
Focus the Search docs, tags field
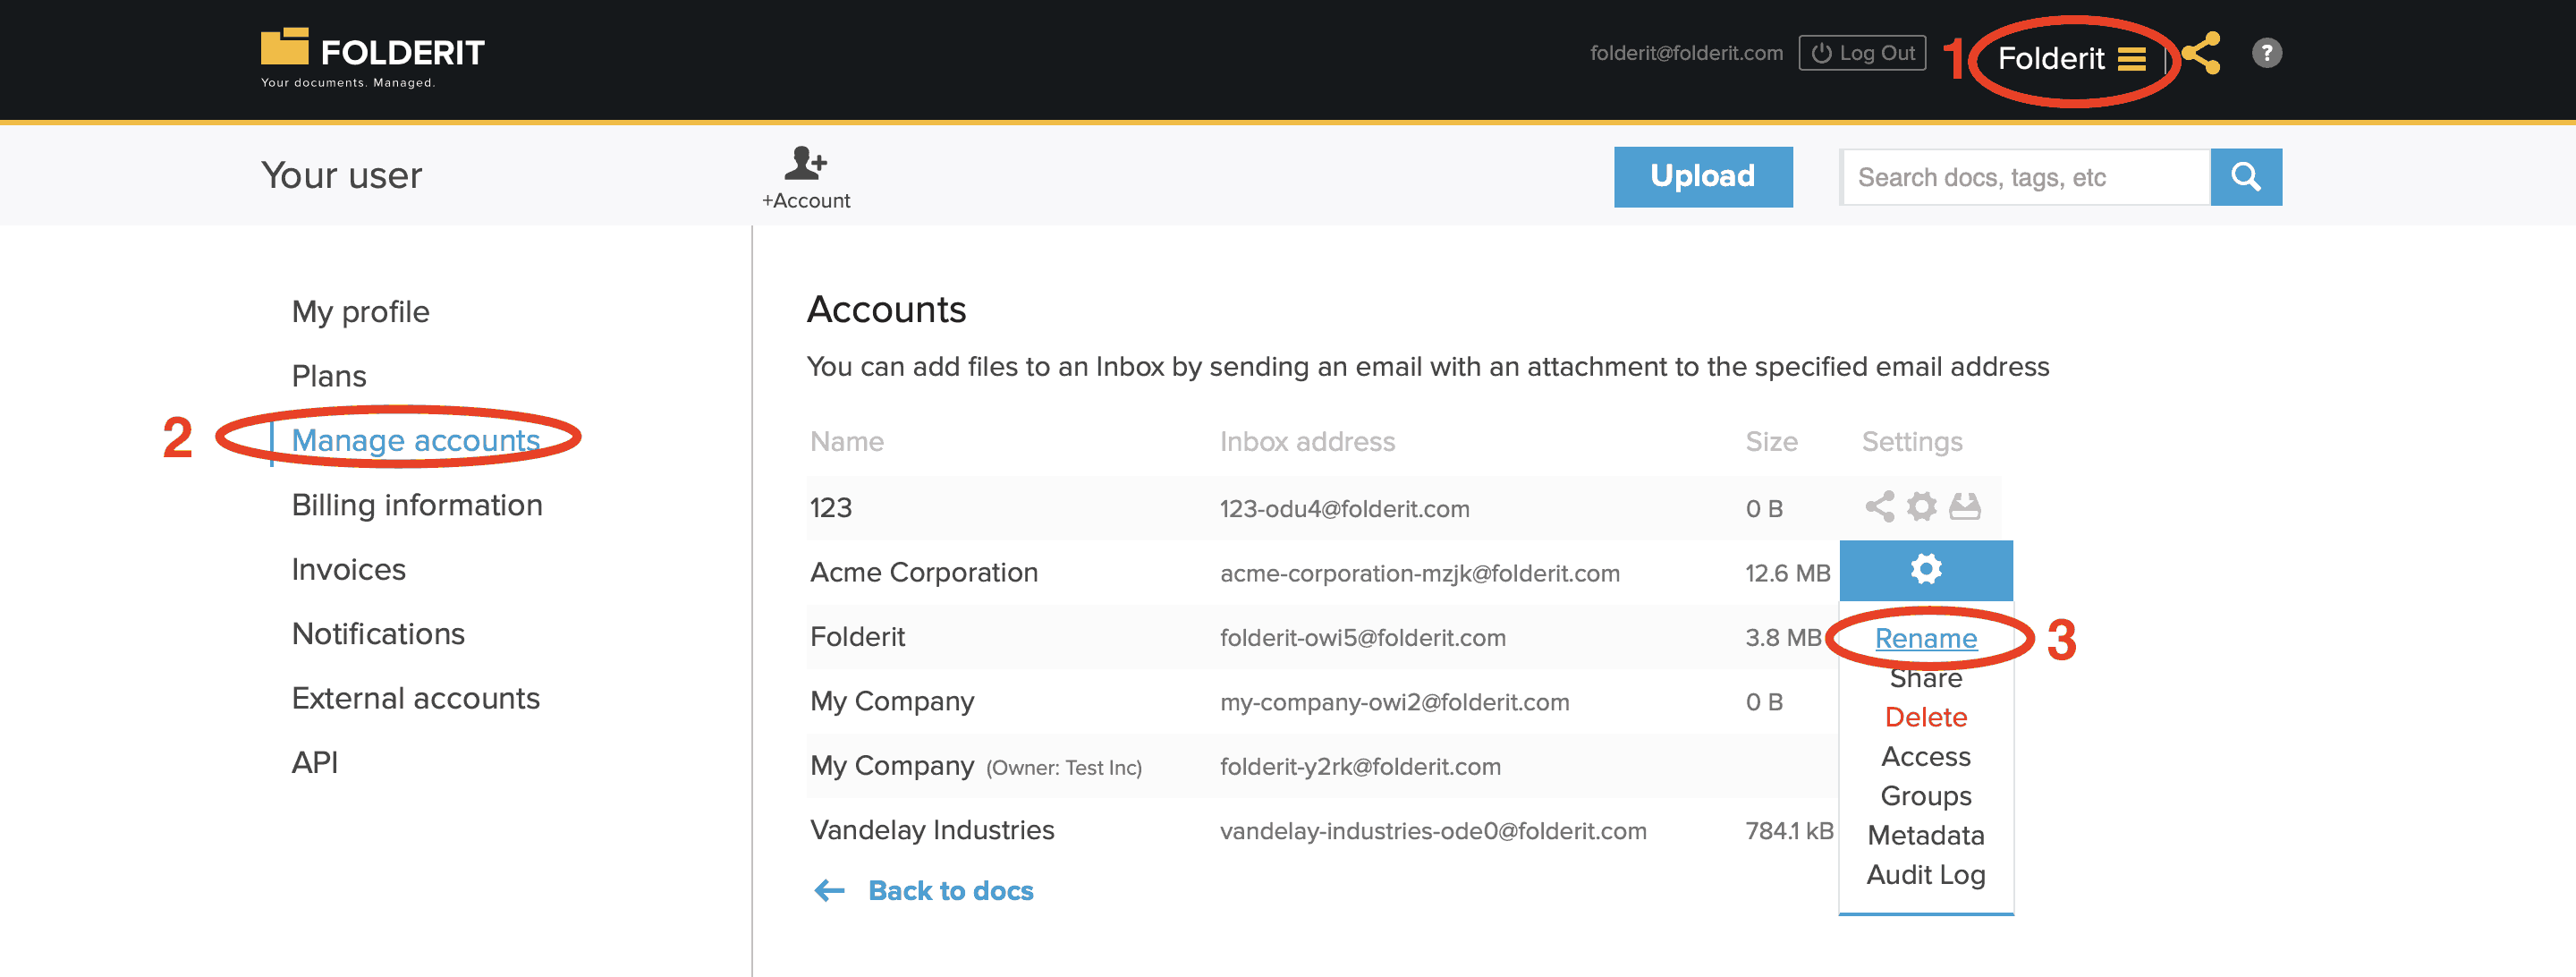pyautogui.click(x=2025, y=177)
